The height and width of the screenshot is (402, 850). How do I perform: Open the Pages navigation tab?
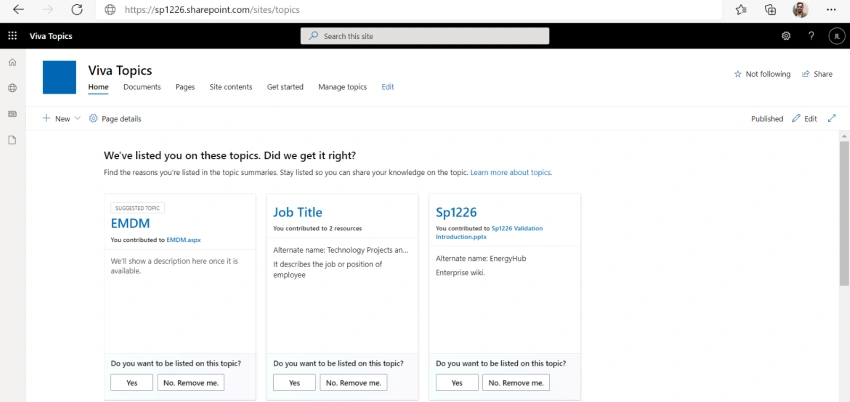point(185,87)
